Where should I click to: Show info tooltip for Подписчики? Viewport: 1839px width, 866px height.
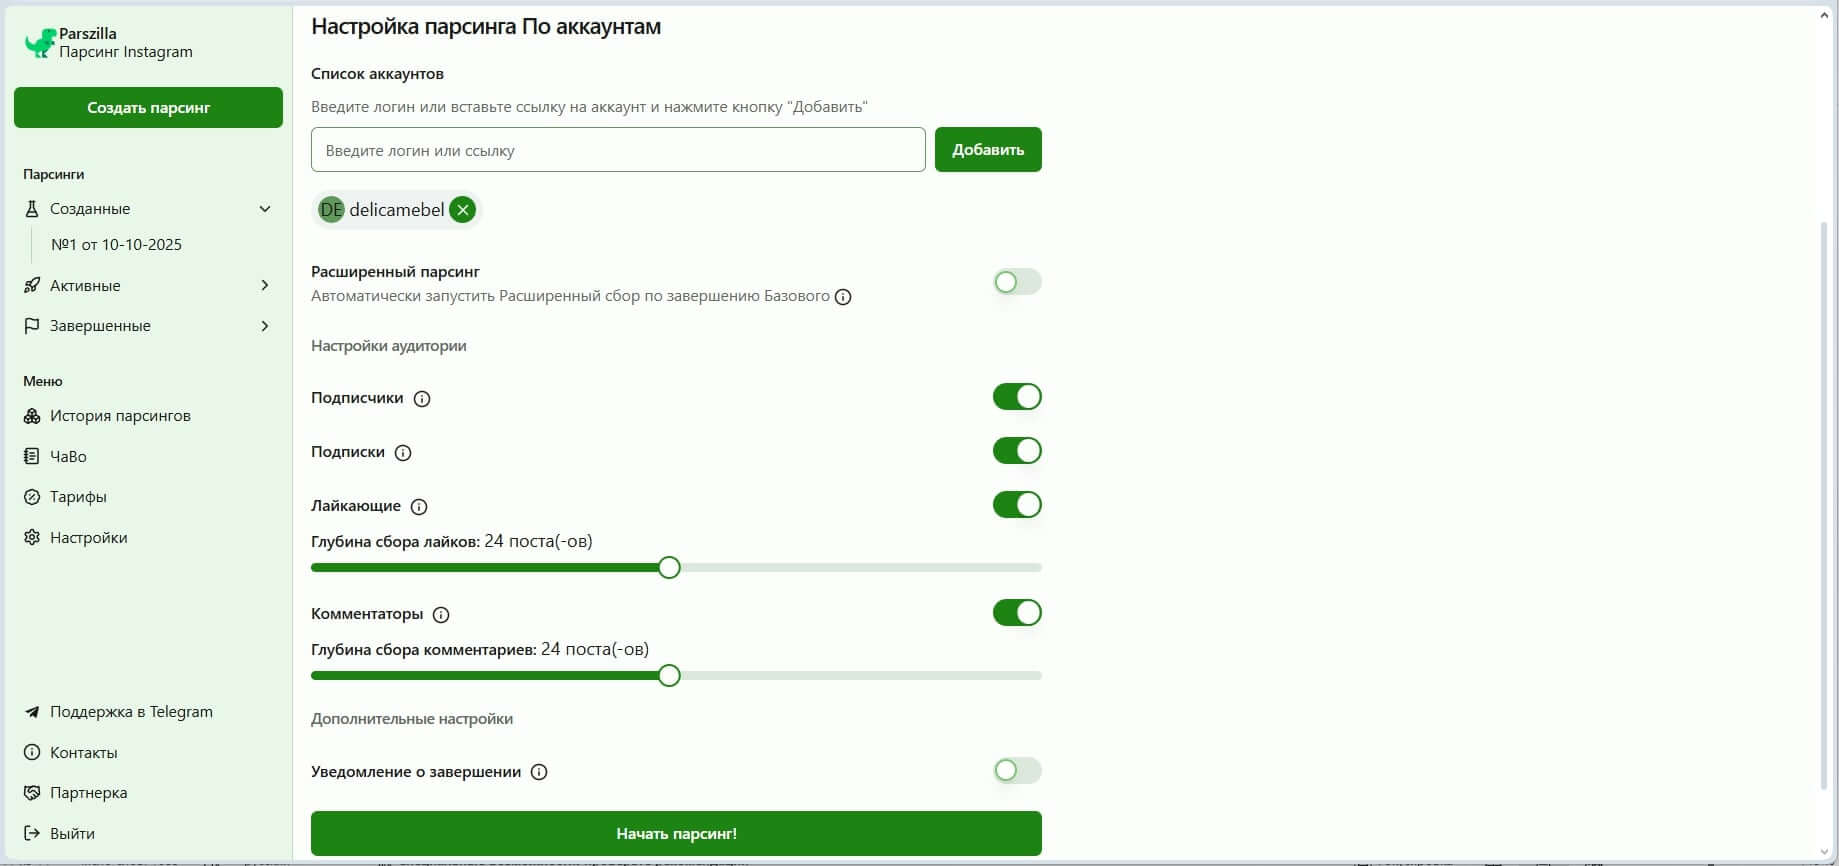(422, 399)
